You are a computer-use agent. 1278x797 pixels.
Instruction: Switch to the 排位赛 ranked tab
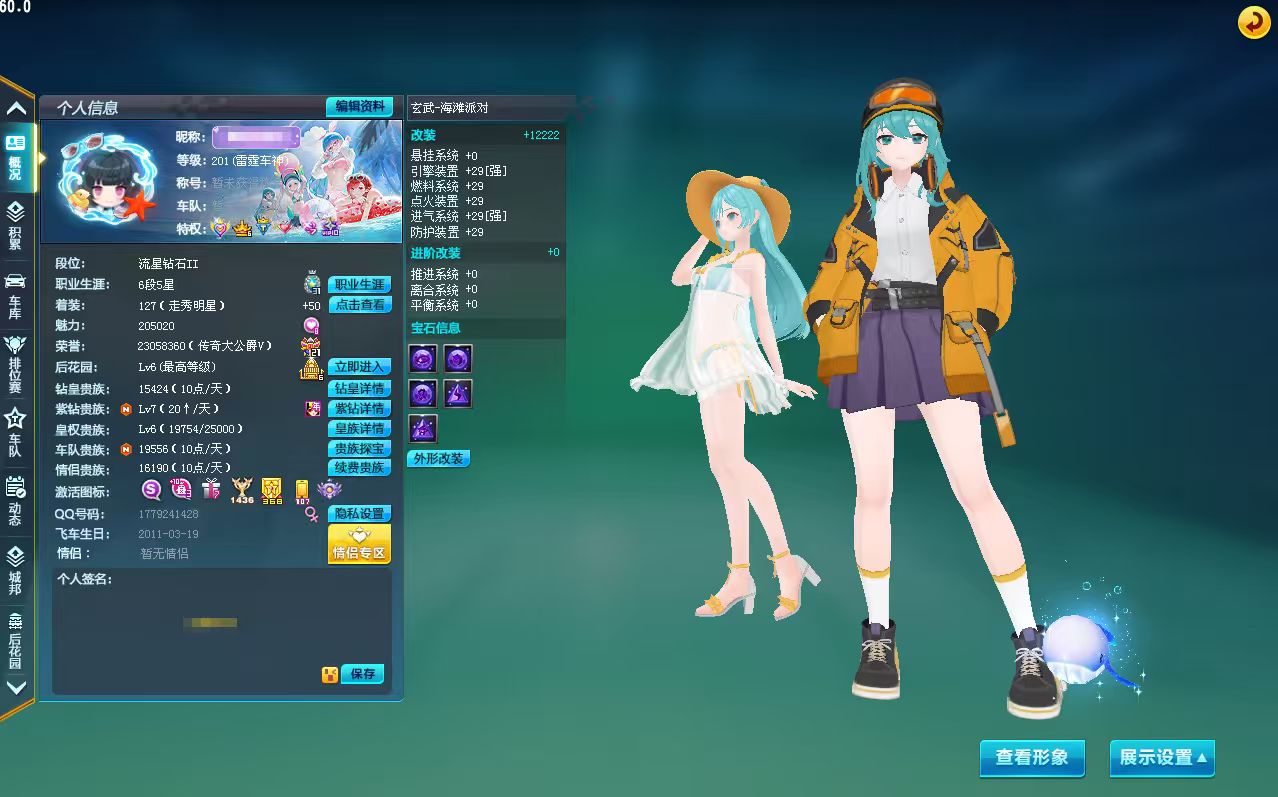tap(16, 364)
